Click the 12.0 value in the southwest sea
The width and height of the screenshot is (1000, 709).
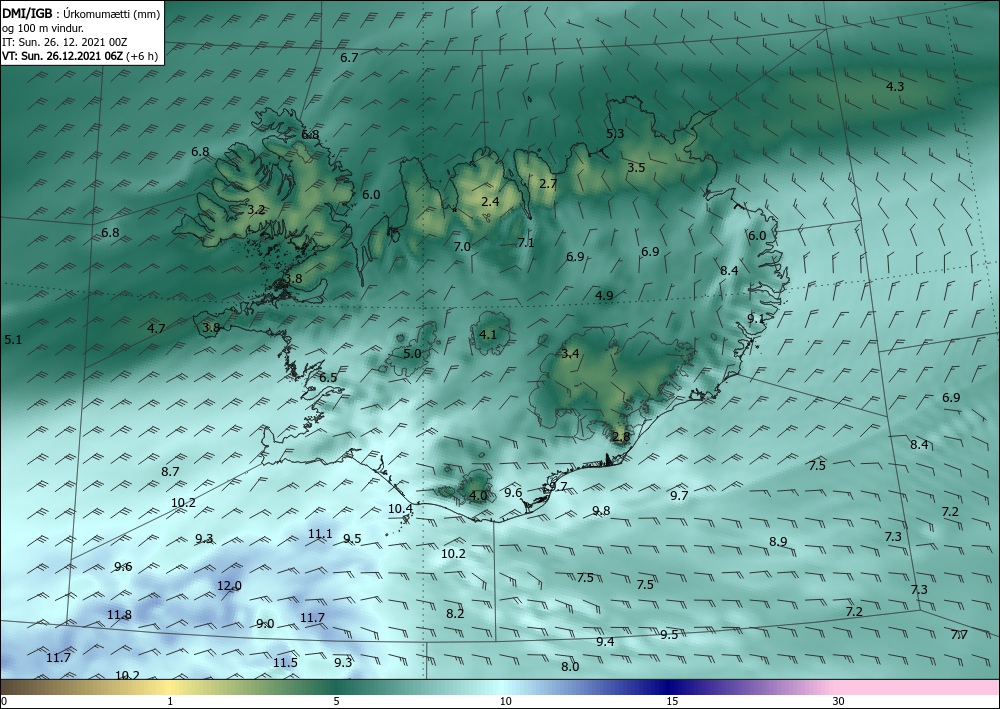coord(230,586)
